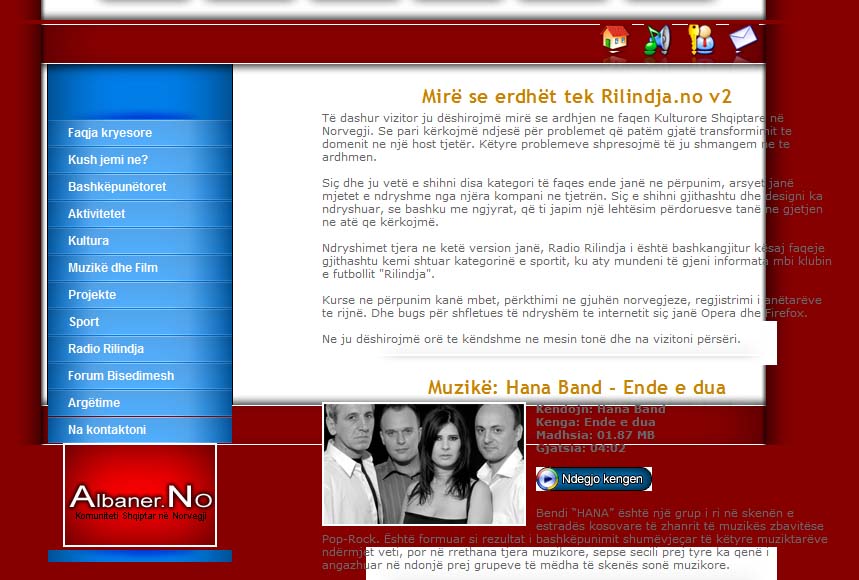Select Kultura in the sidebar
This screenshot has width=859, height=580.
coord(140,240)
